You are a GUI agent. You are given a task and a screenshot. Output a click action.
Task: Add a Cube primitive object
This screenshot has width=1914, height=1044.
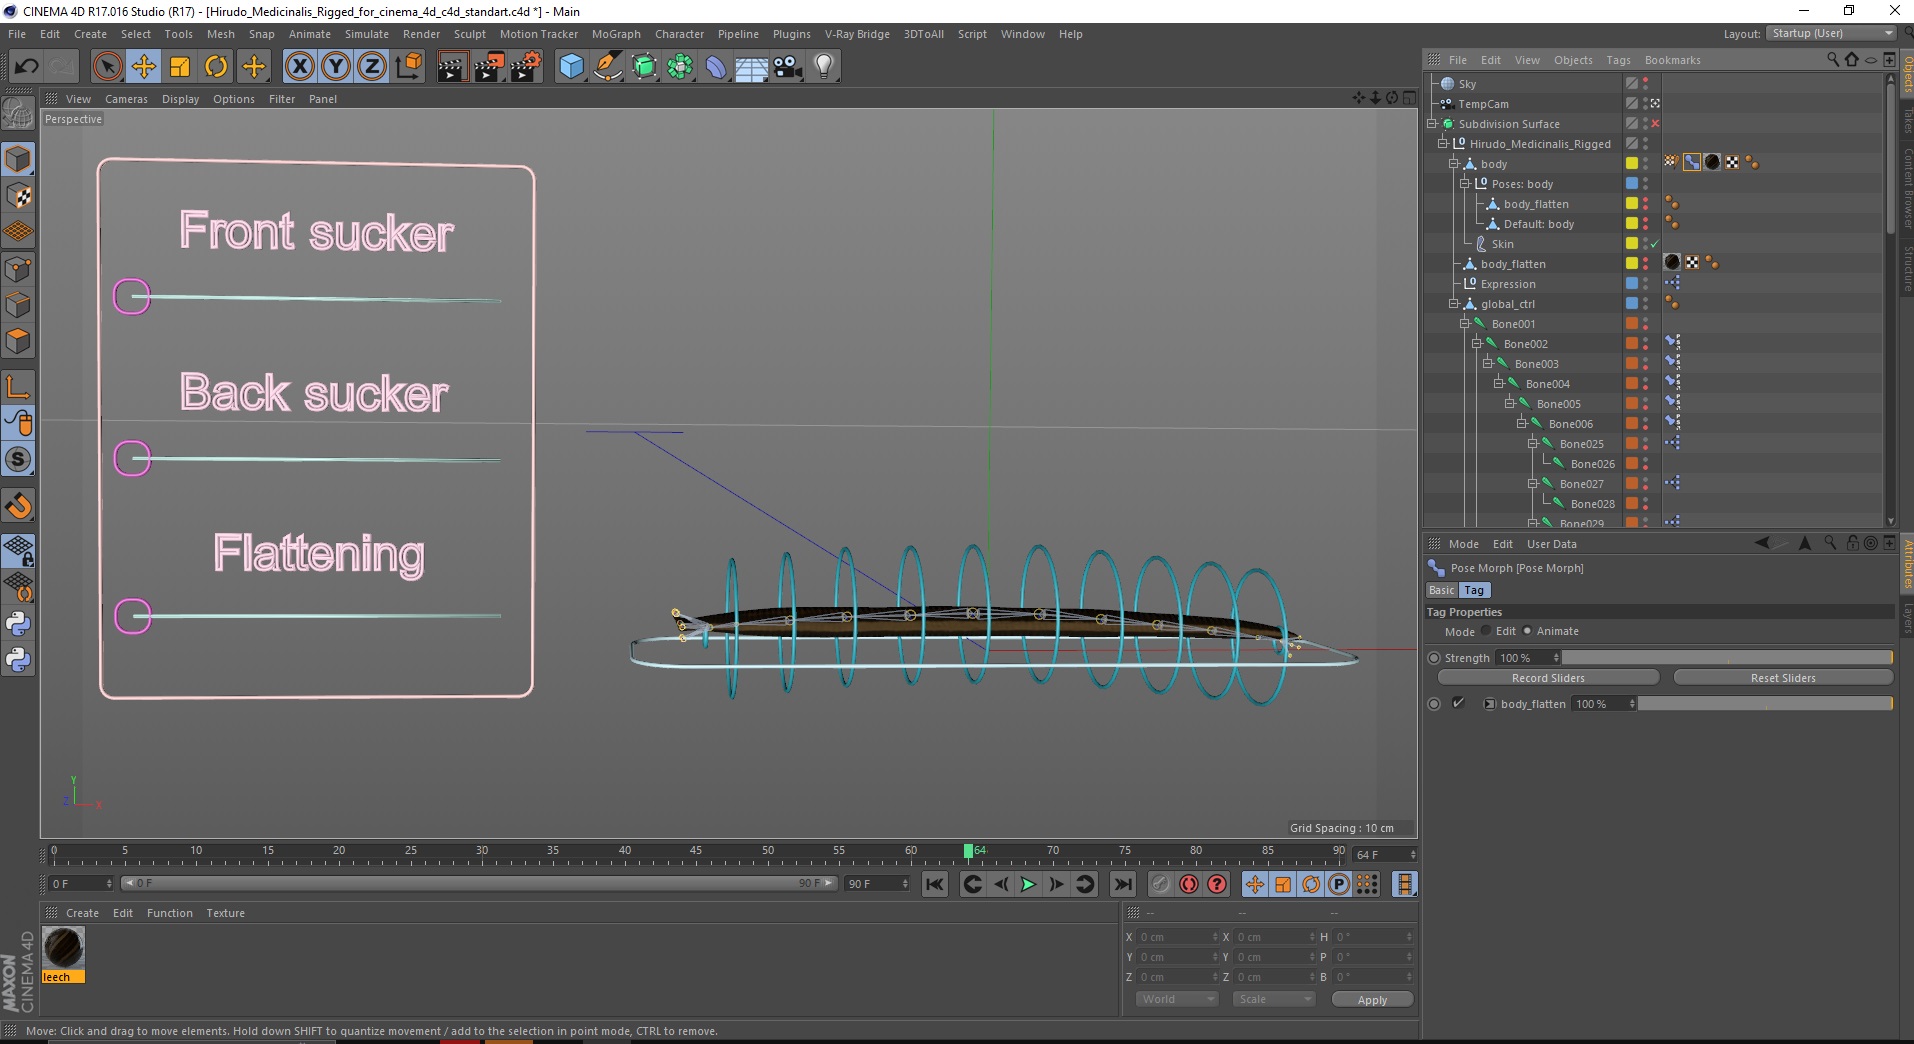click(x=571, y=67)
